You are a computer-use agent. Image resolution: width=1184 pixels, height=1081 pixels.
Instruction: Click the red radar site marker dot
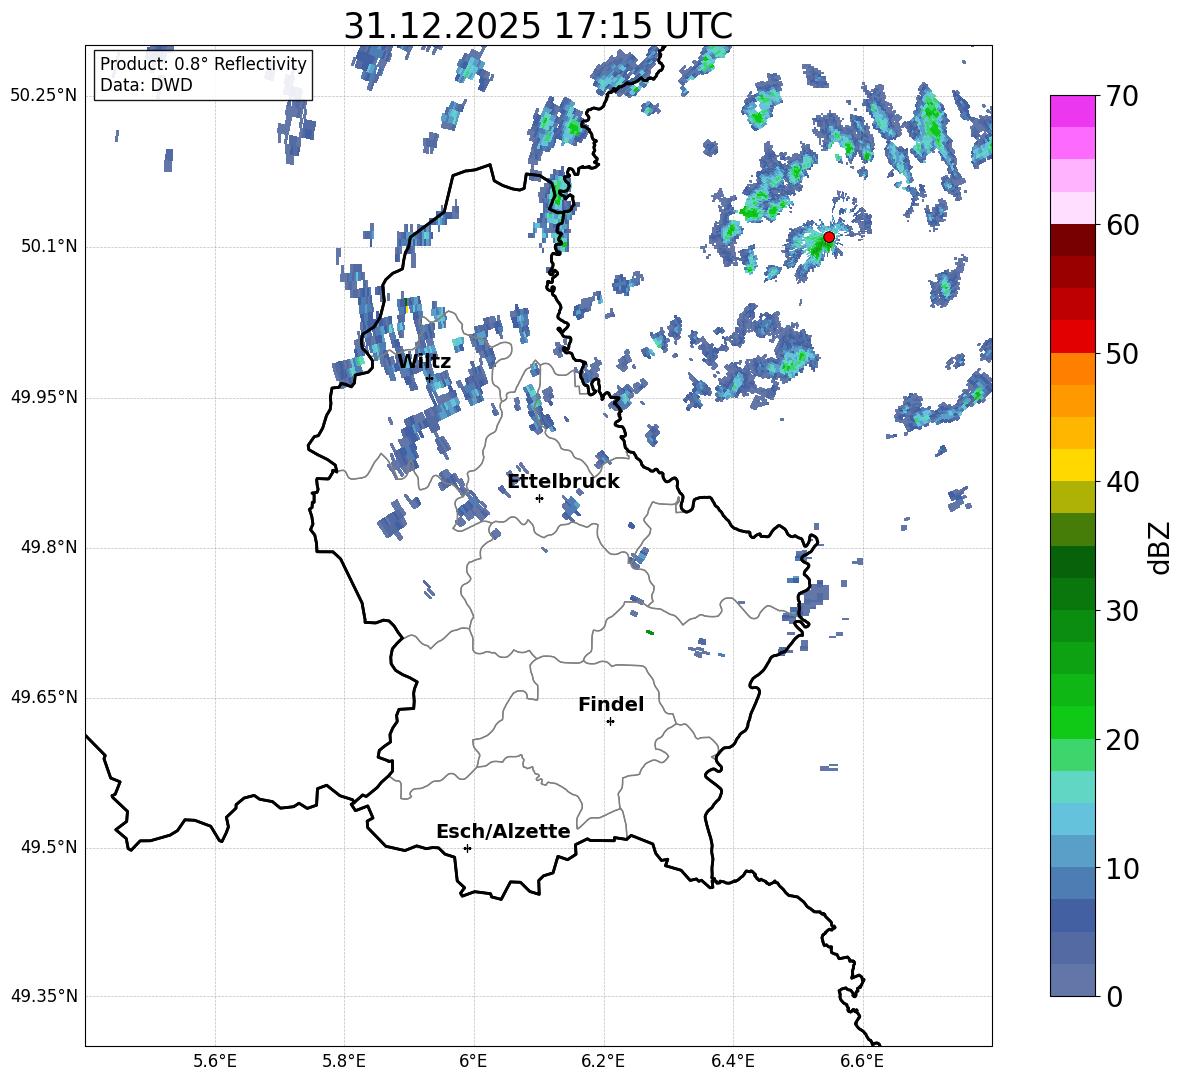(828, 237)
